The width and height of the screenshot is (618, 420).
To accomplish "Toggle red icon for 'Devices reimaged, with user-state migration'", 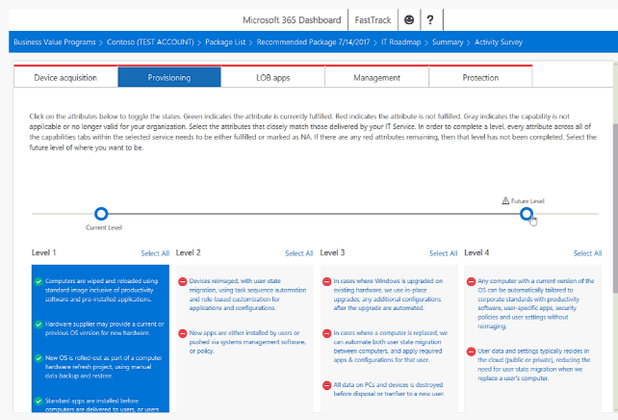I will [x=182, y=281].
